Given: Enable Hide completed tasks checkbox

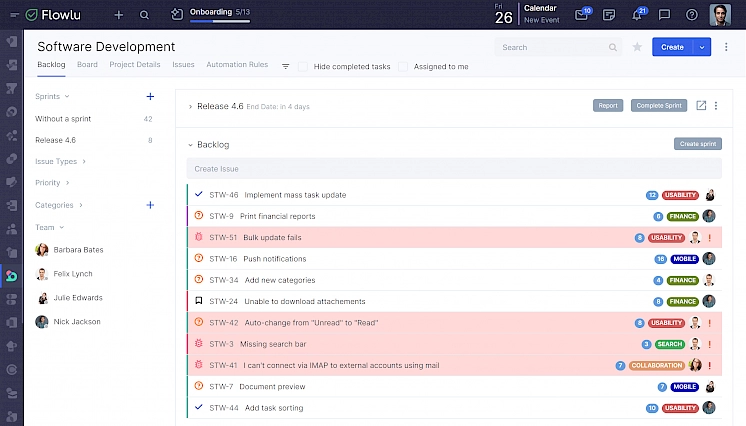Looking at the screenshot, I should click(304, 67).
